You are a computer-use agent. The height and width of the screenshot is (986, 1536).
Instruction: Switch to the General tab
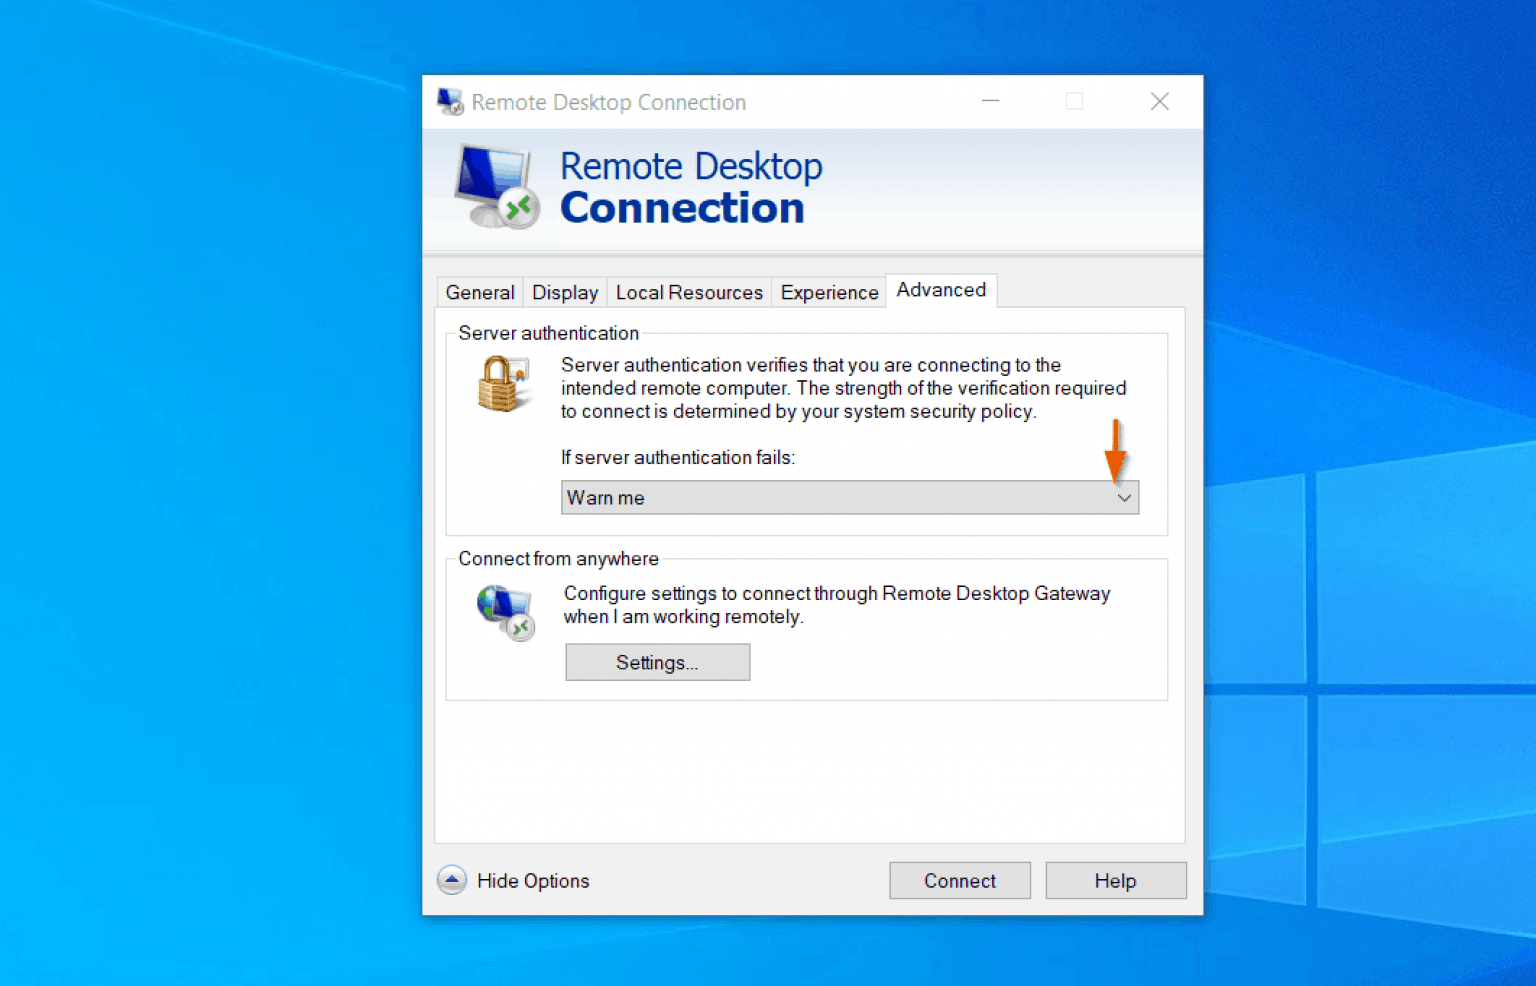479,292
